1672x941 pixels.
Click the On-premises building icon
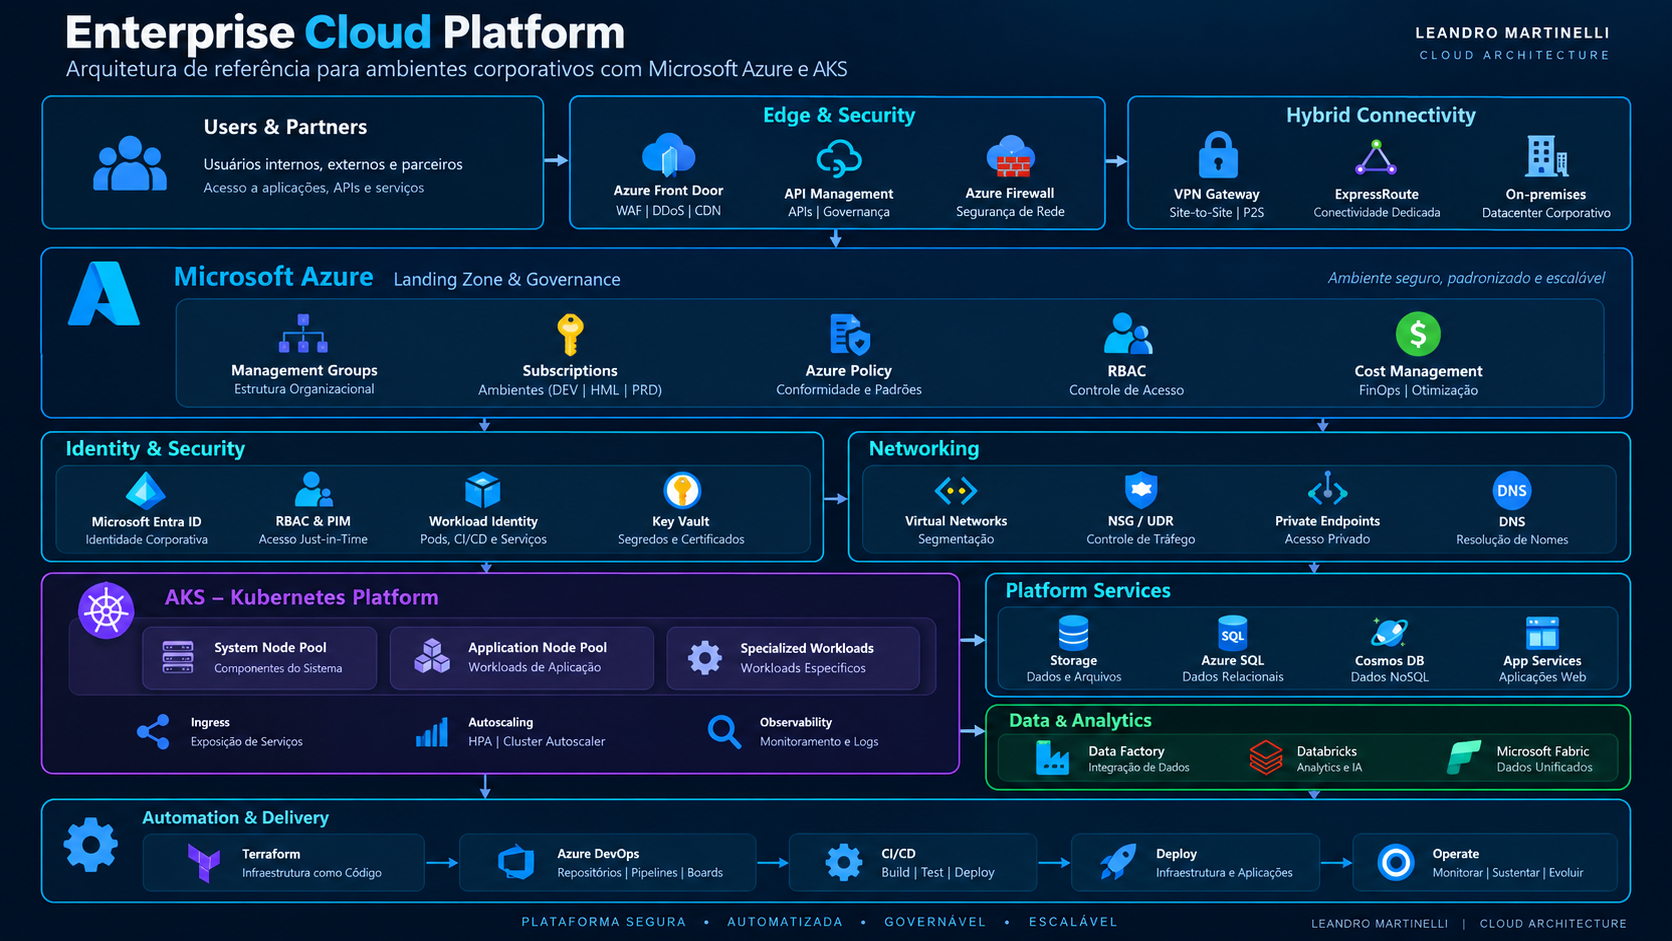point(1546,156)
